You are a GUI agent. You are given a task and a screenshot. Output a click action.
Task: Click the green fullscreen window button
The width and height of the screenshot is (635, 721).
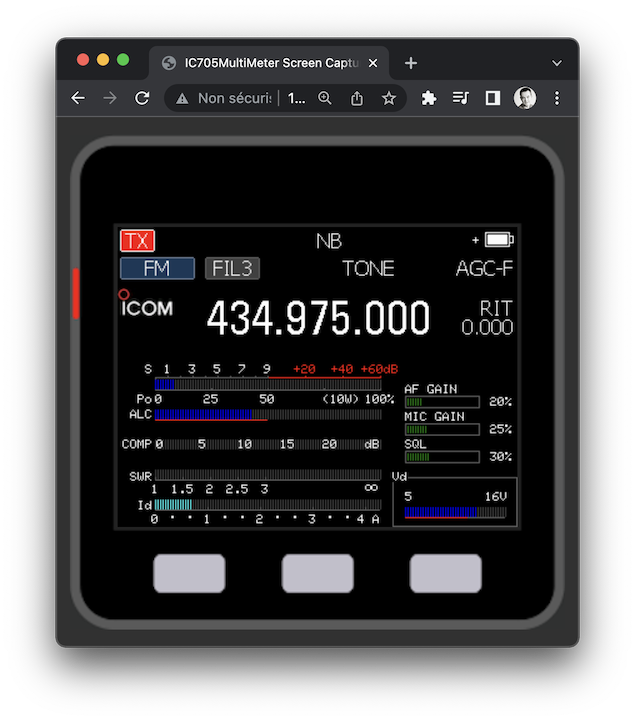click(x=123, y=60)
